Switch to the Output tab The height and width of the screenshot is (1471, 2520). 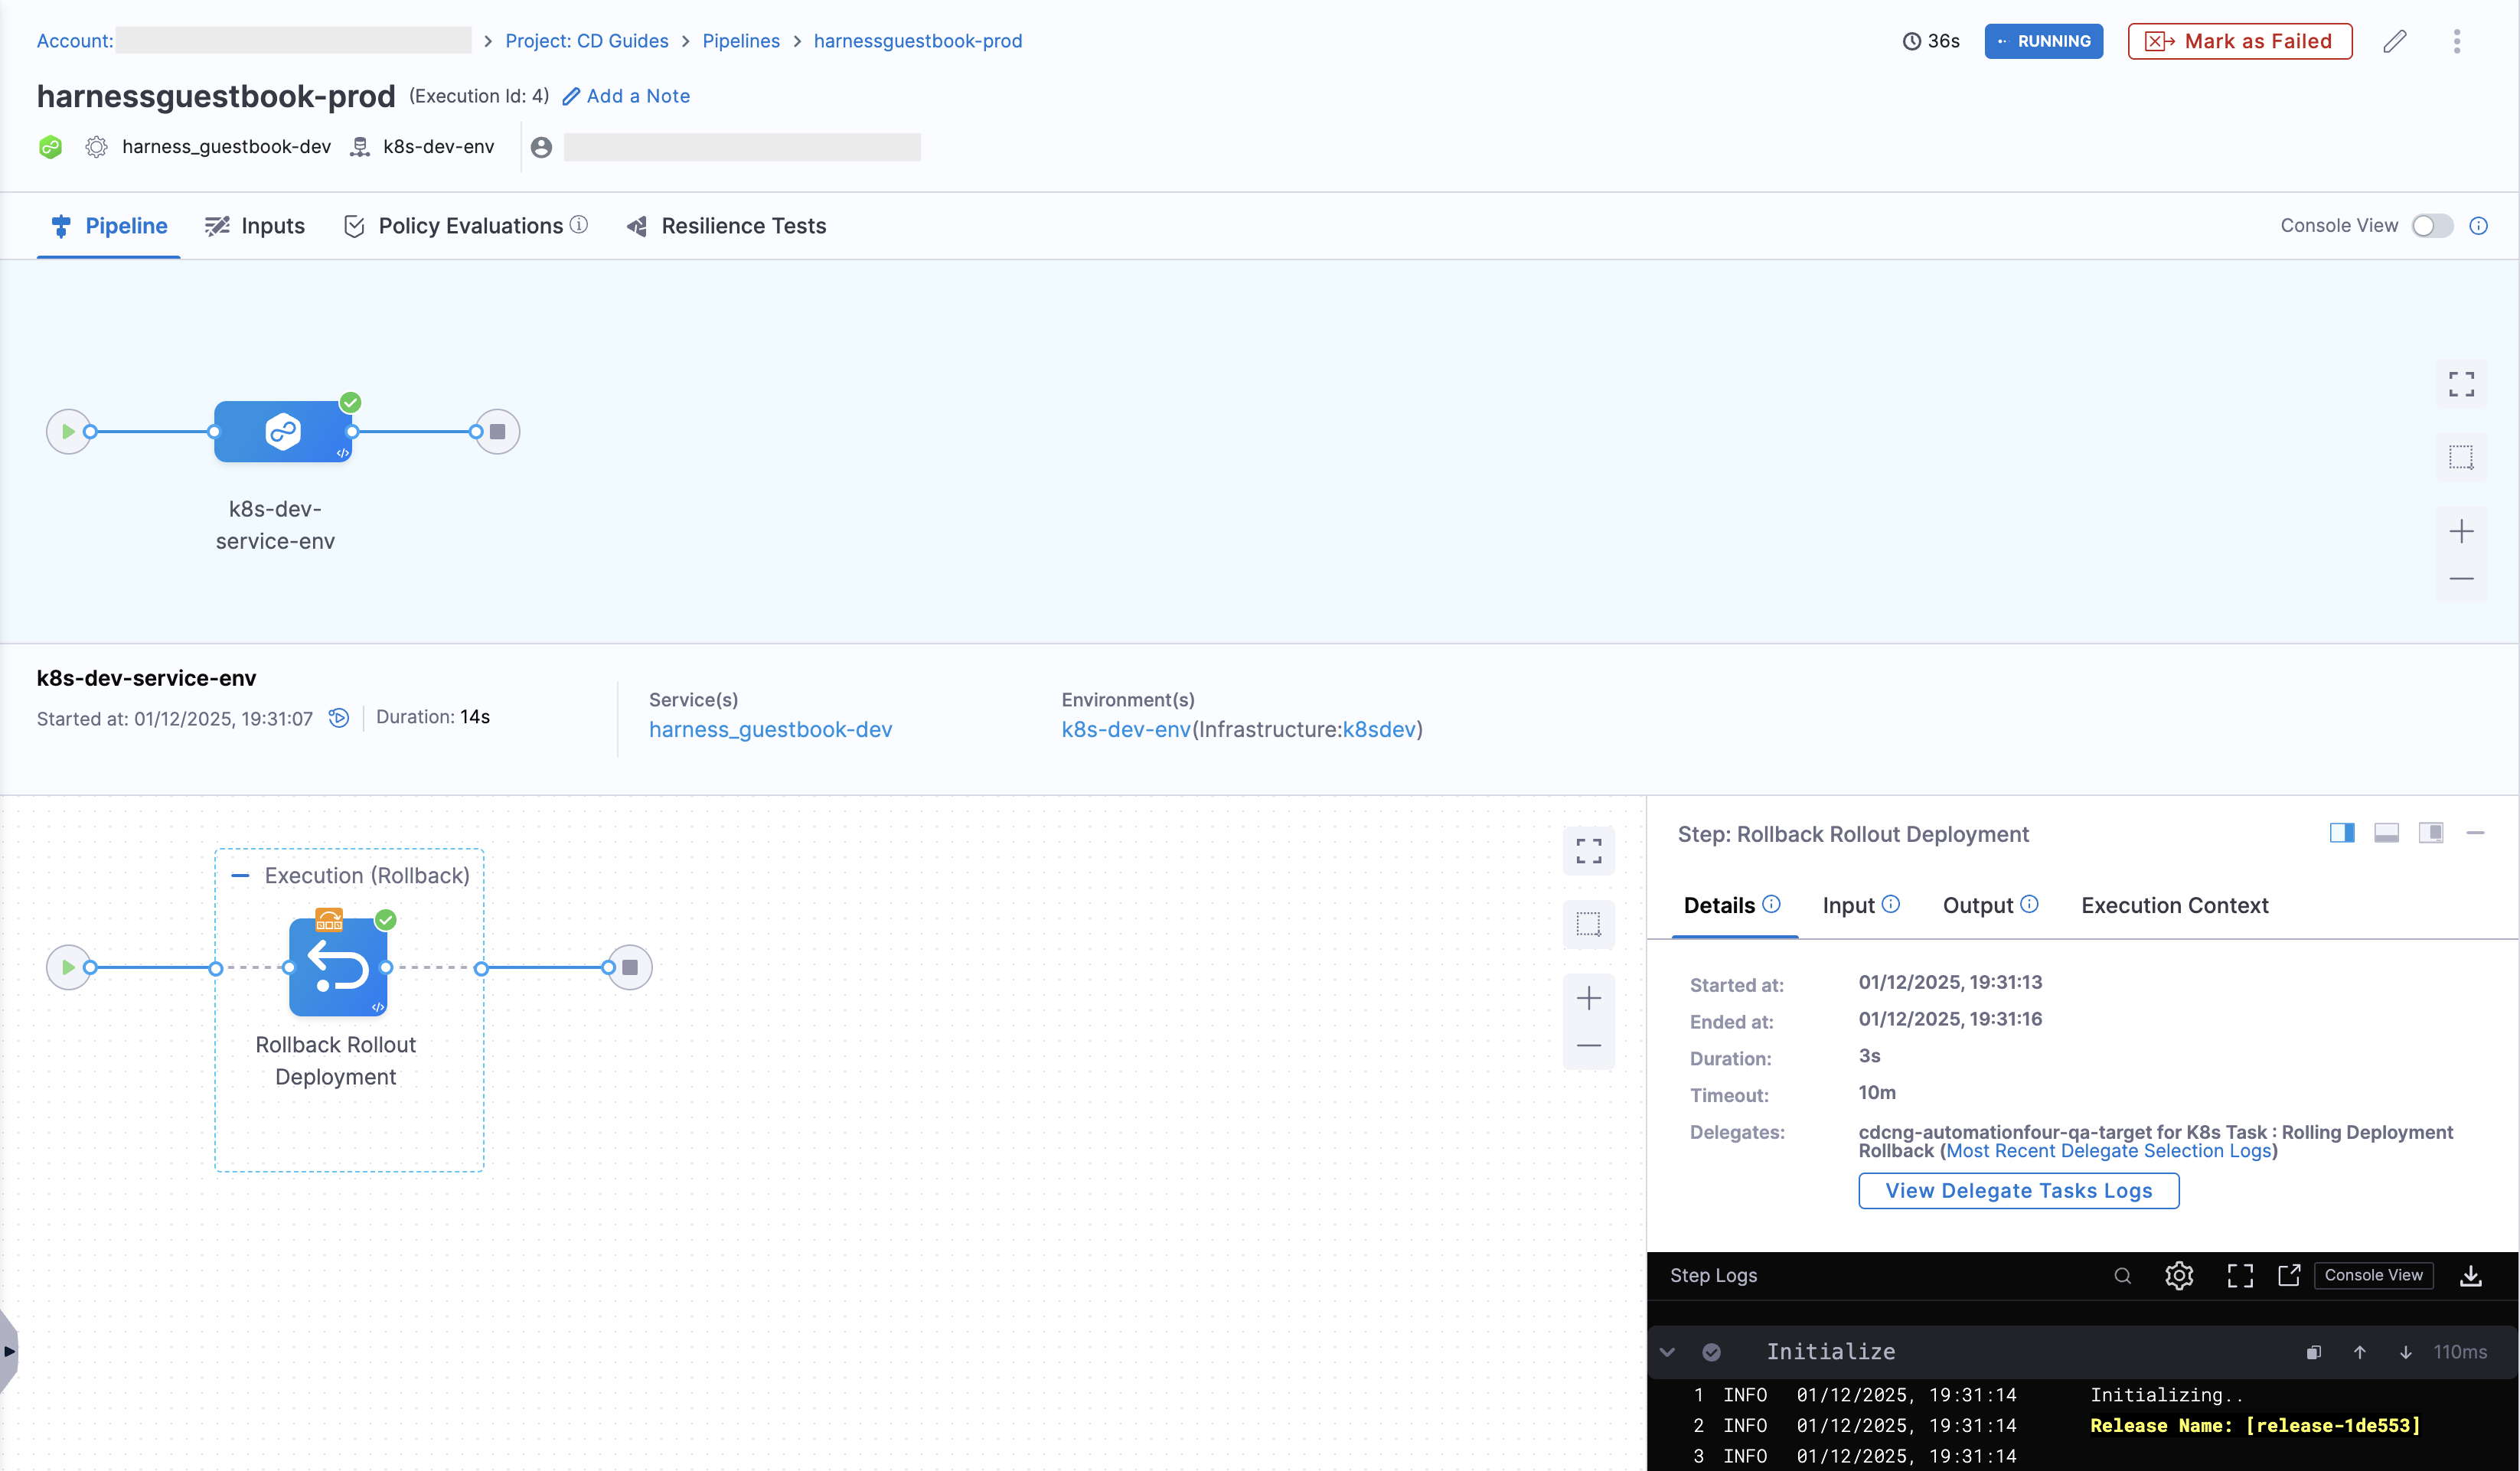click(x=1977, y=905)
